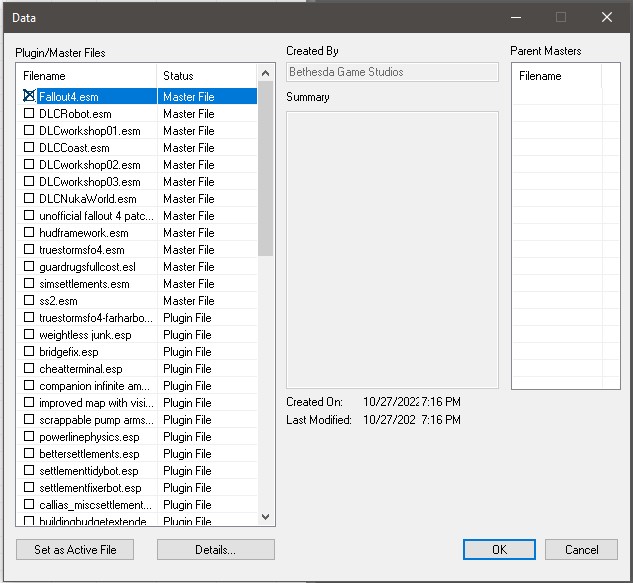This screenshot has width=633, height=583.
Task: Sort by the Status column header
Action: pyautogui.click(x=207, y=75)
